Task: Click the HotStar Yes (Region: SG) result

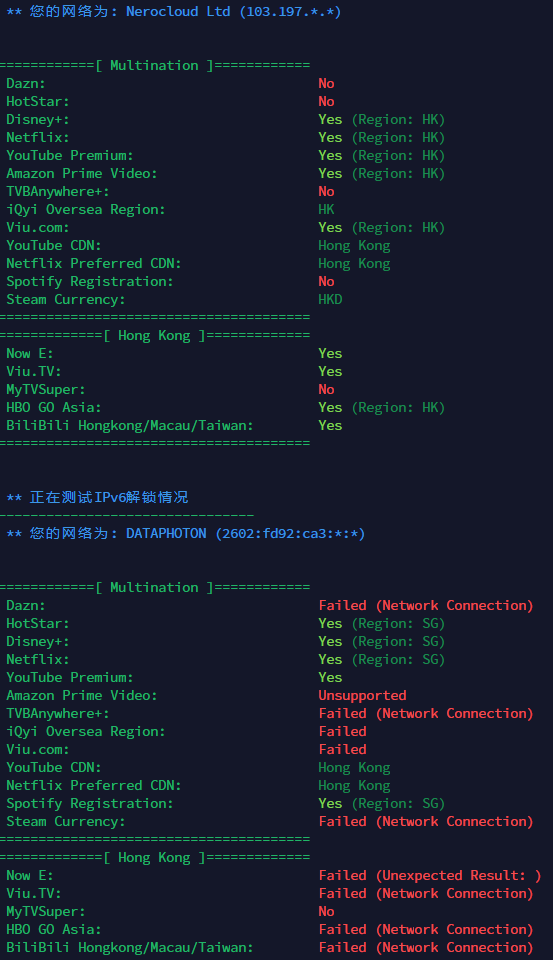Action: pos(382,623)
